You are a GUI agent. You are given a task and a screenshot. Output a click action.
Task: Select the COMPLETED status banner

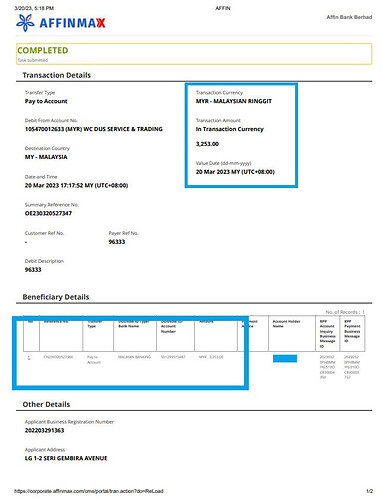(194, 54)
